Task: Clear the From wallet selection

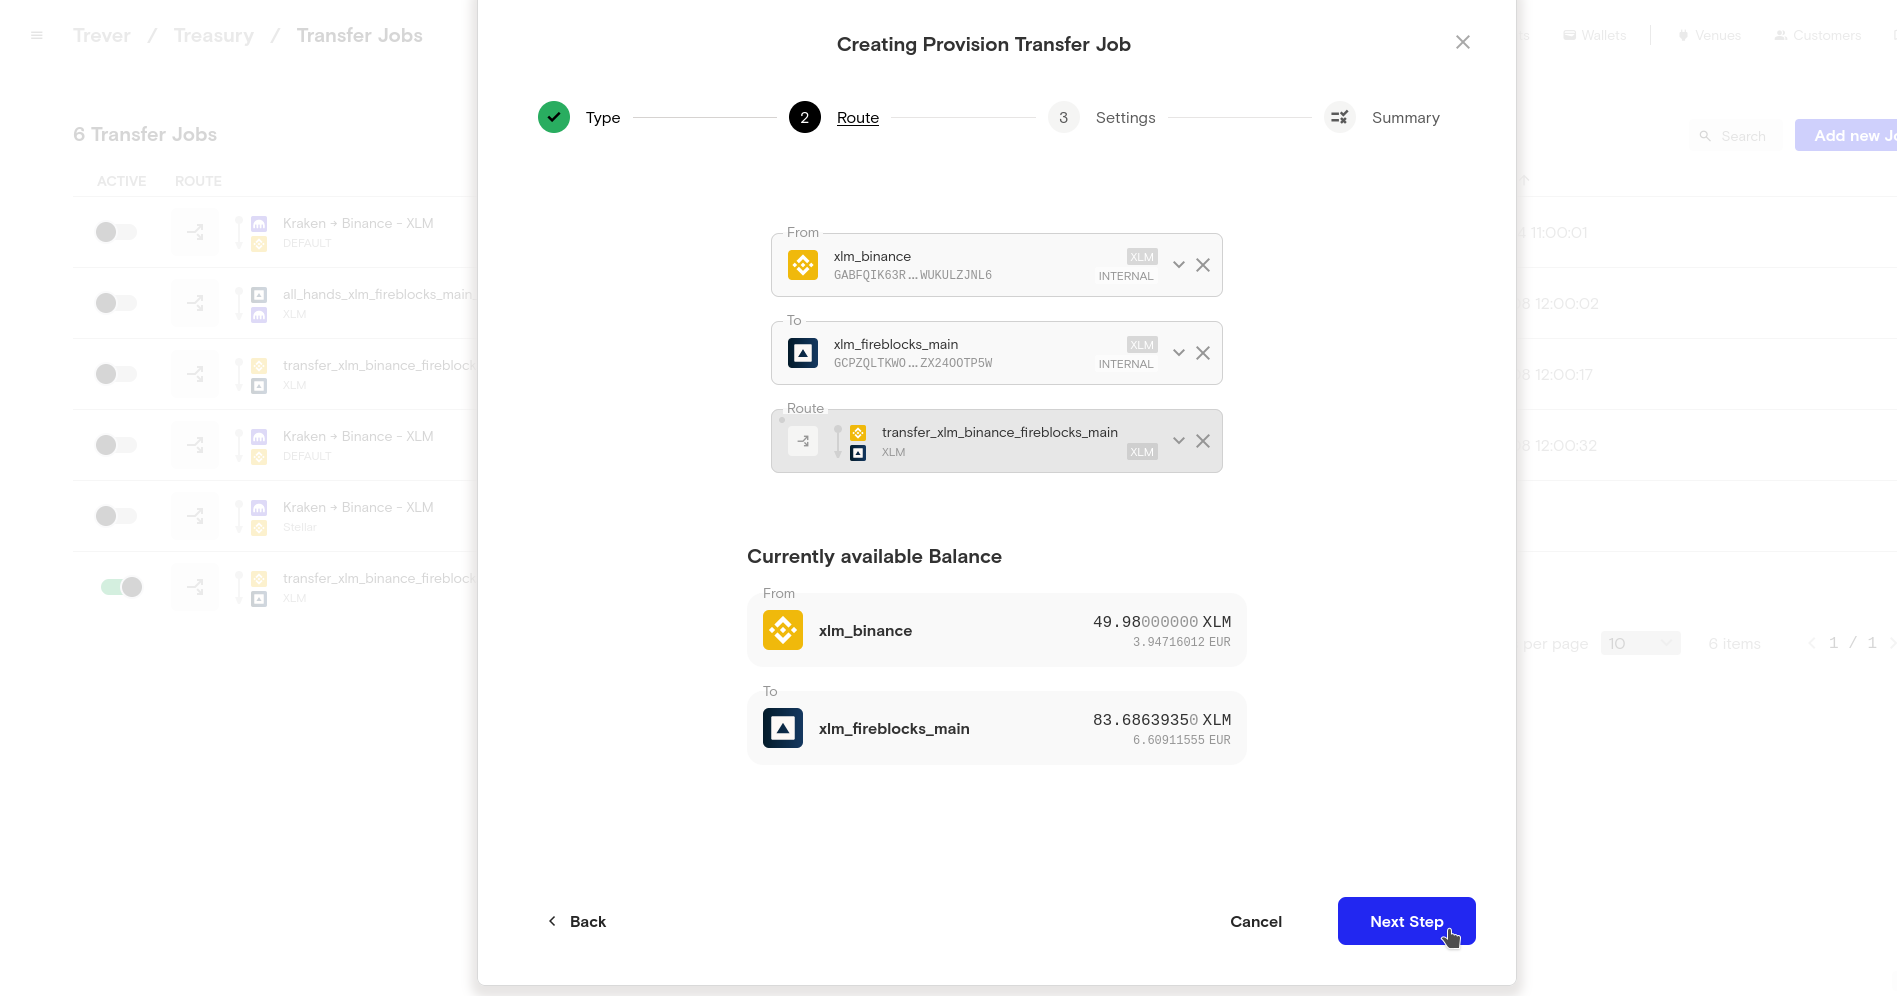Action: [1203, 265]
